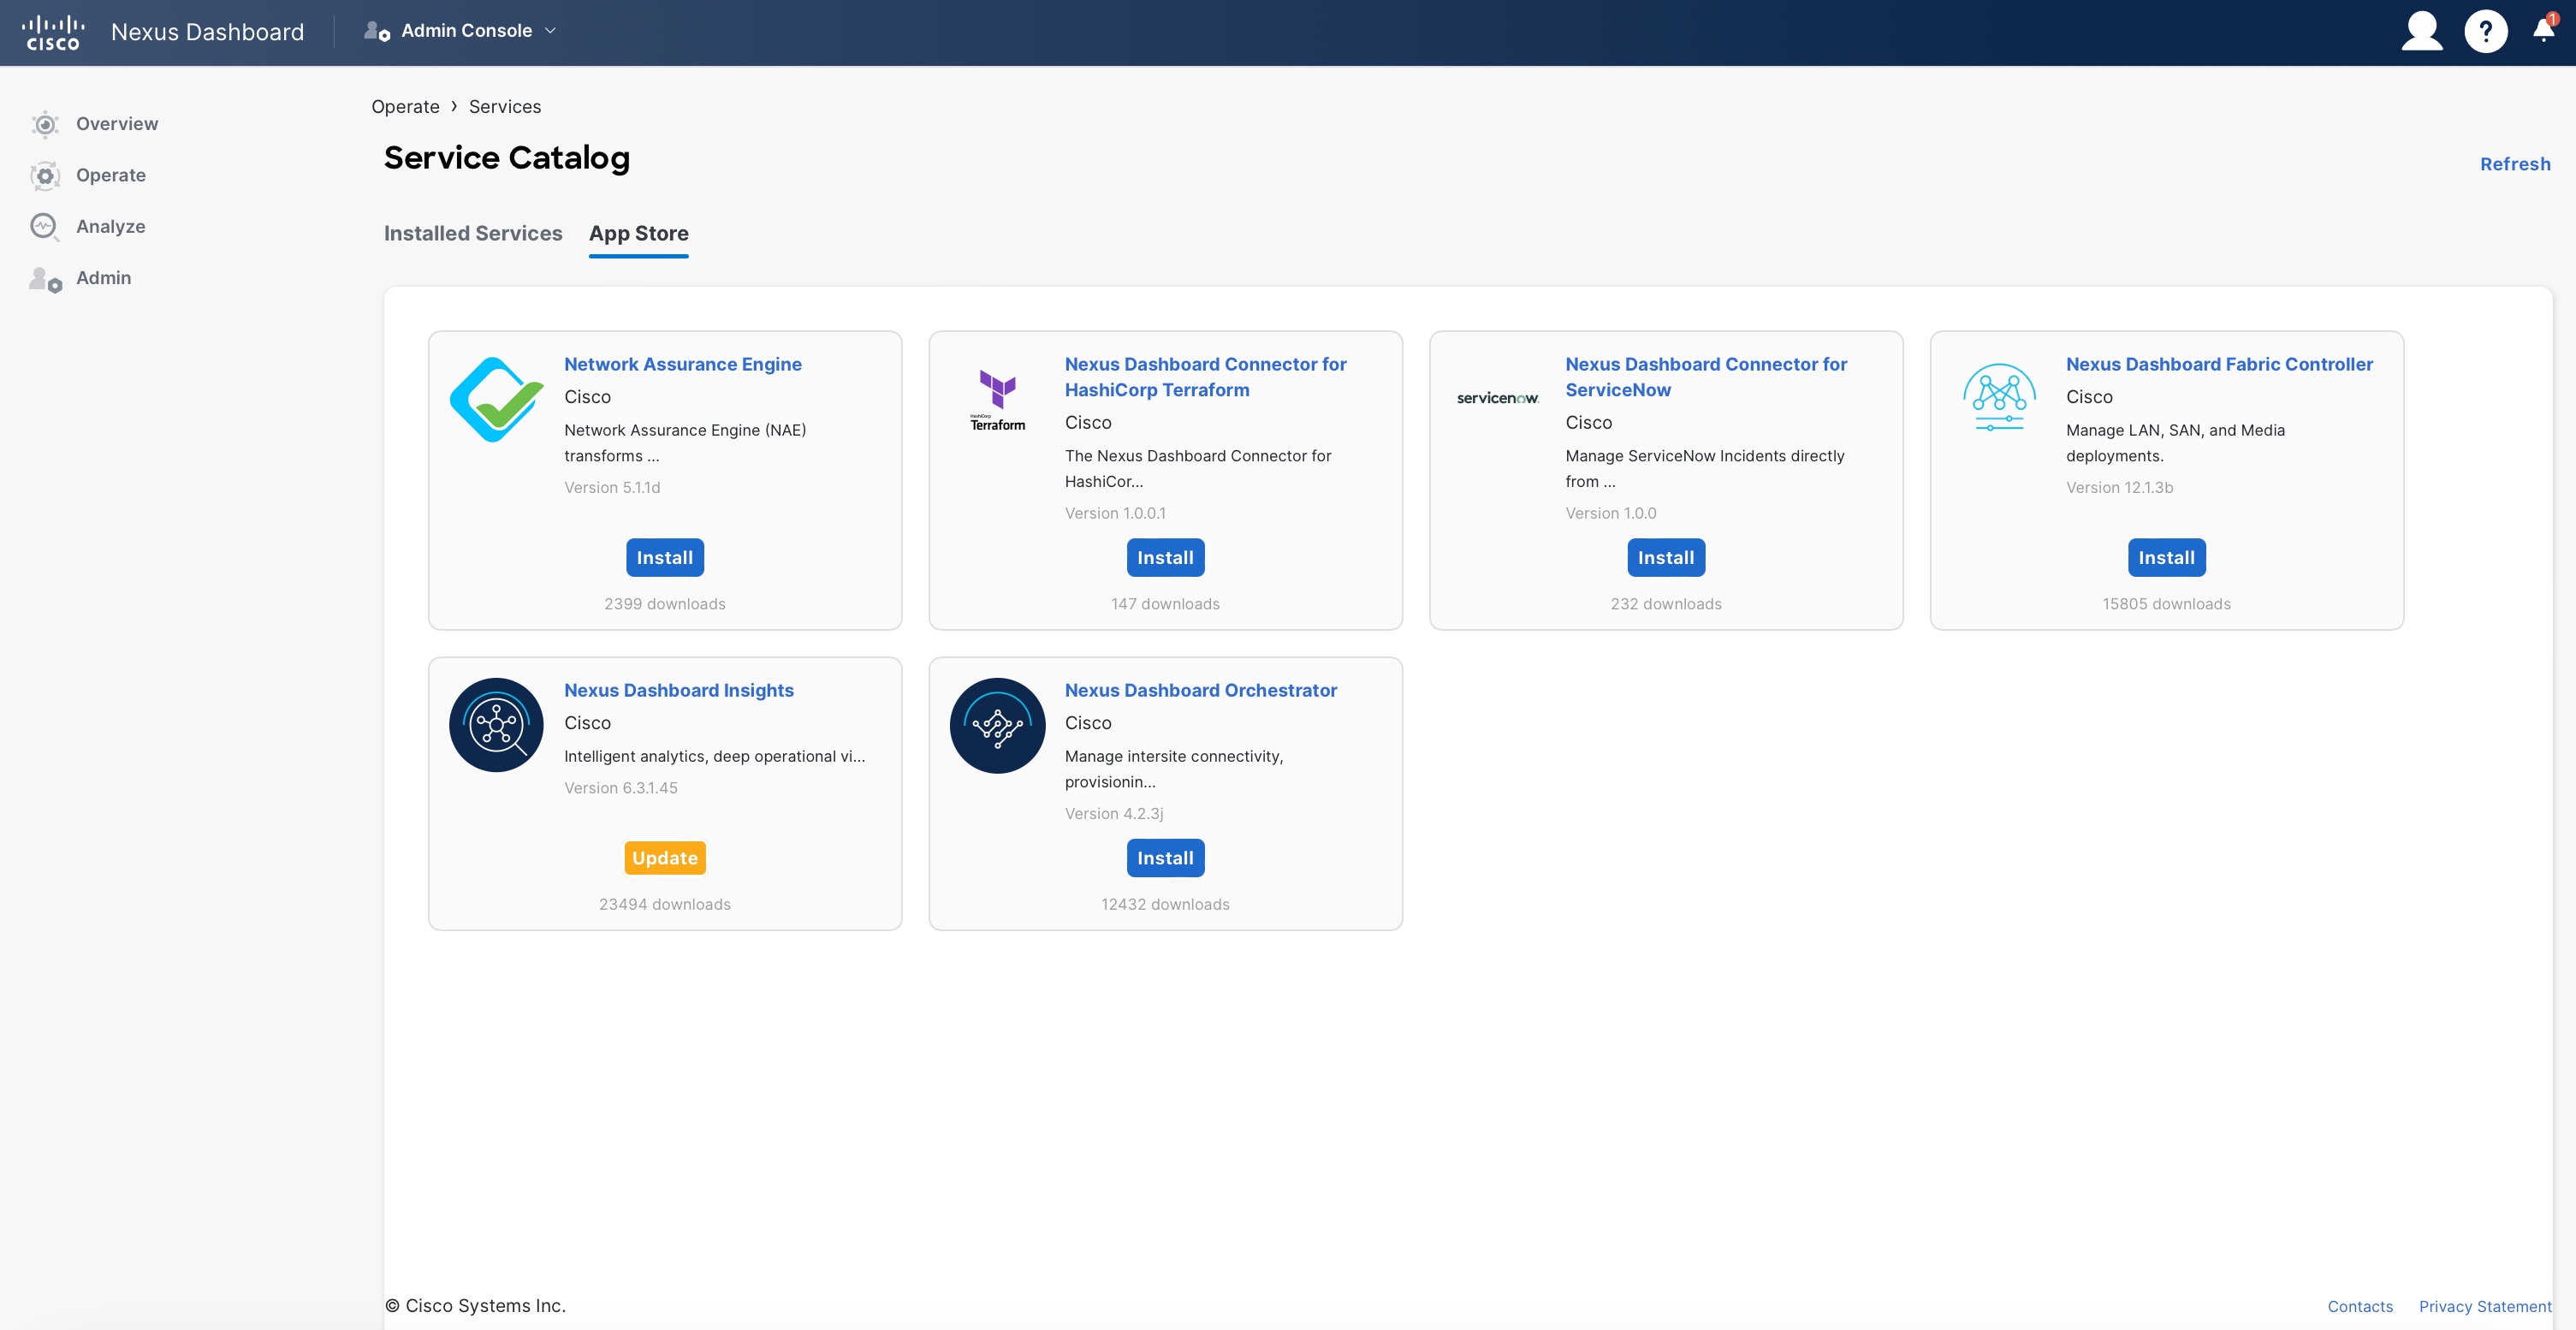Click the Fabric Controller network icon
The width and height of the screenshot is (2576, 1330).
(1999, 397)
